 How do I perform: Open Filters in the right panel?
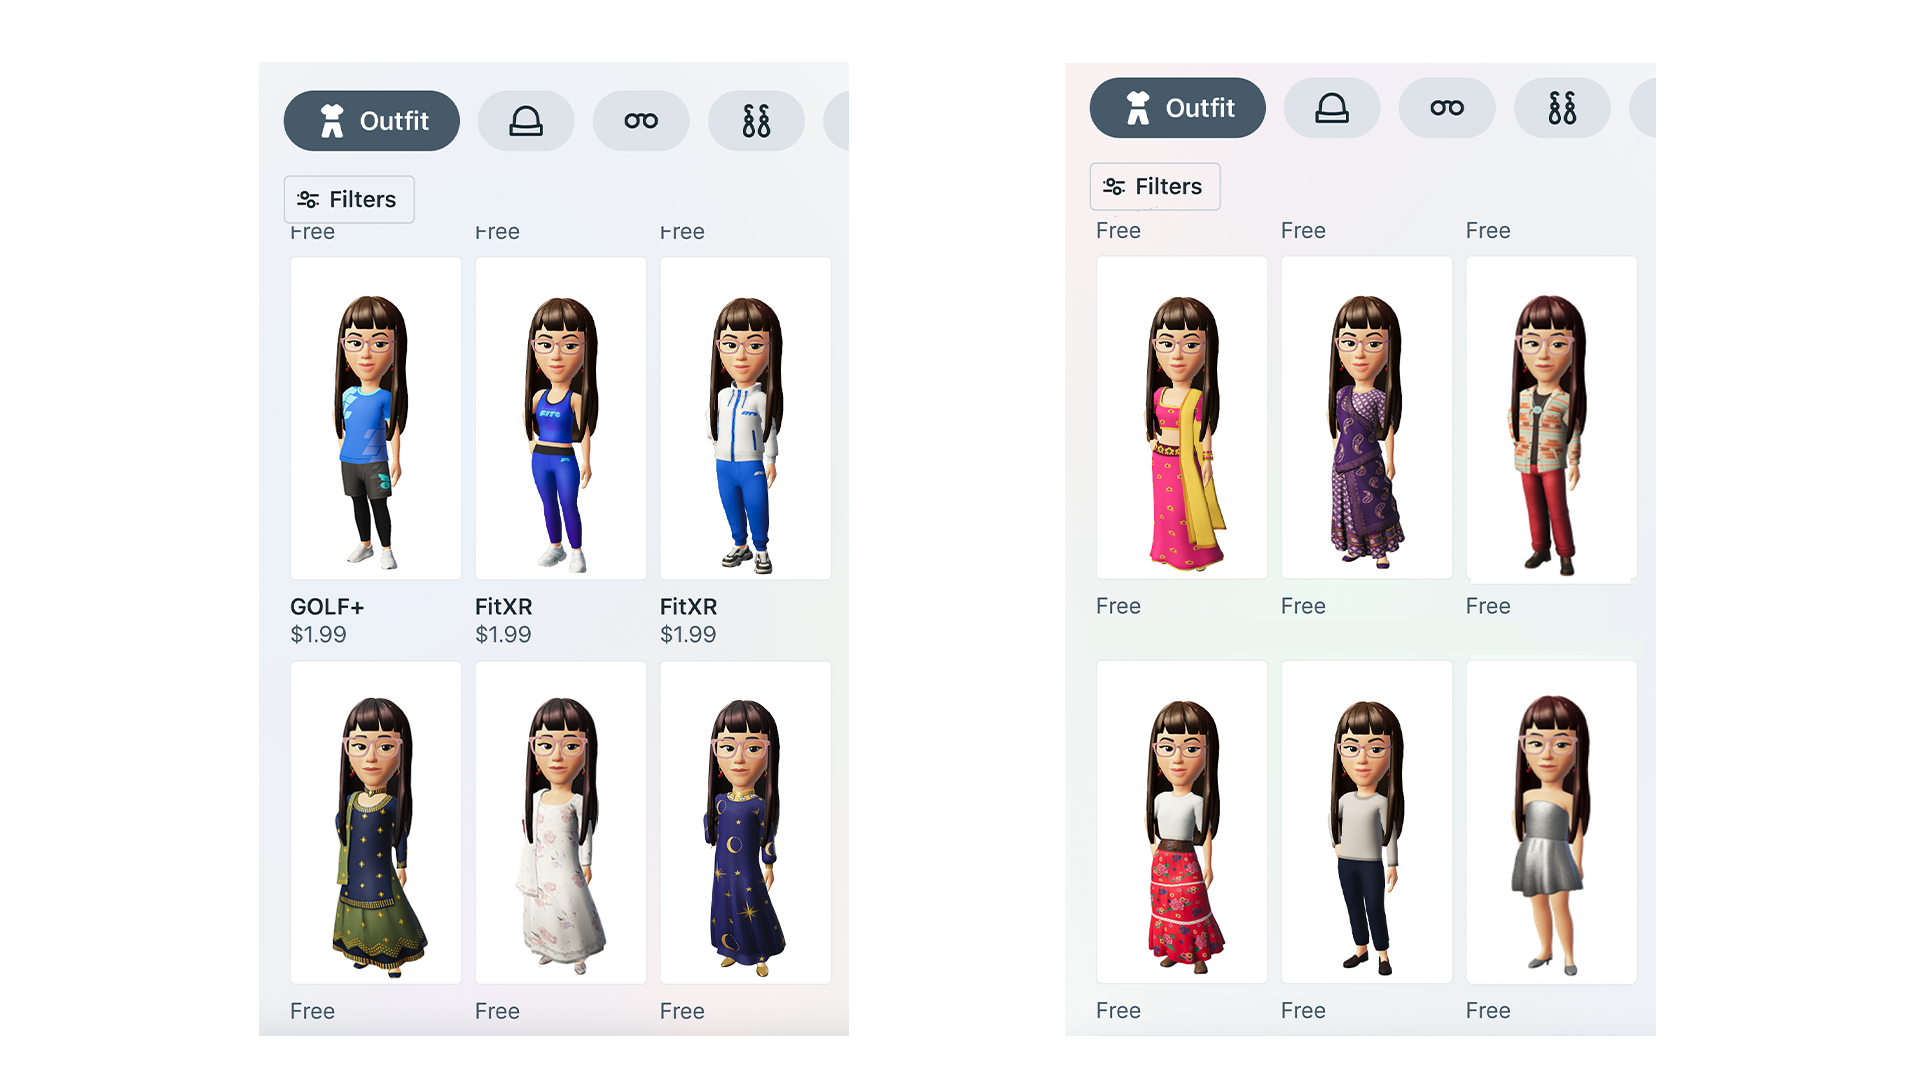(x=1155, y=187)
